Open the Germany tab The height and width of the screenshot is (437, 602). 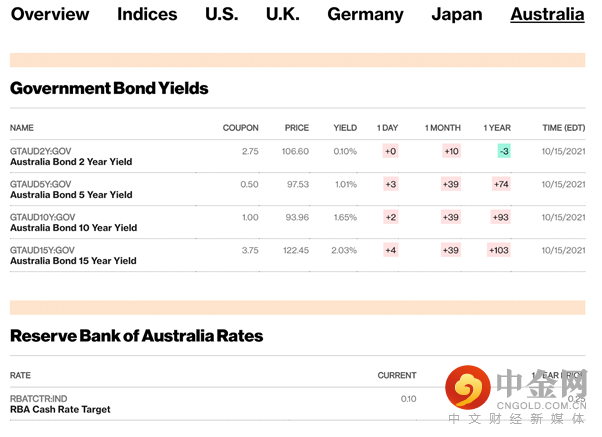coord(365,14)
